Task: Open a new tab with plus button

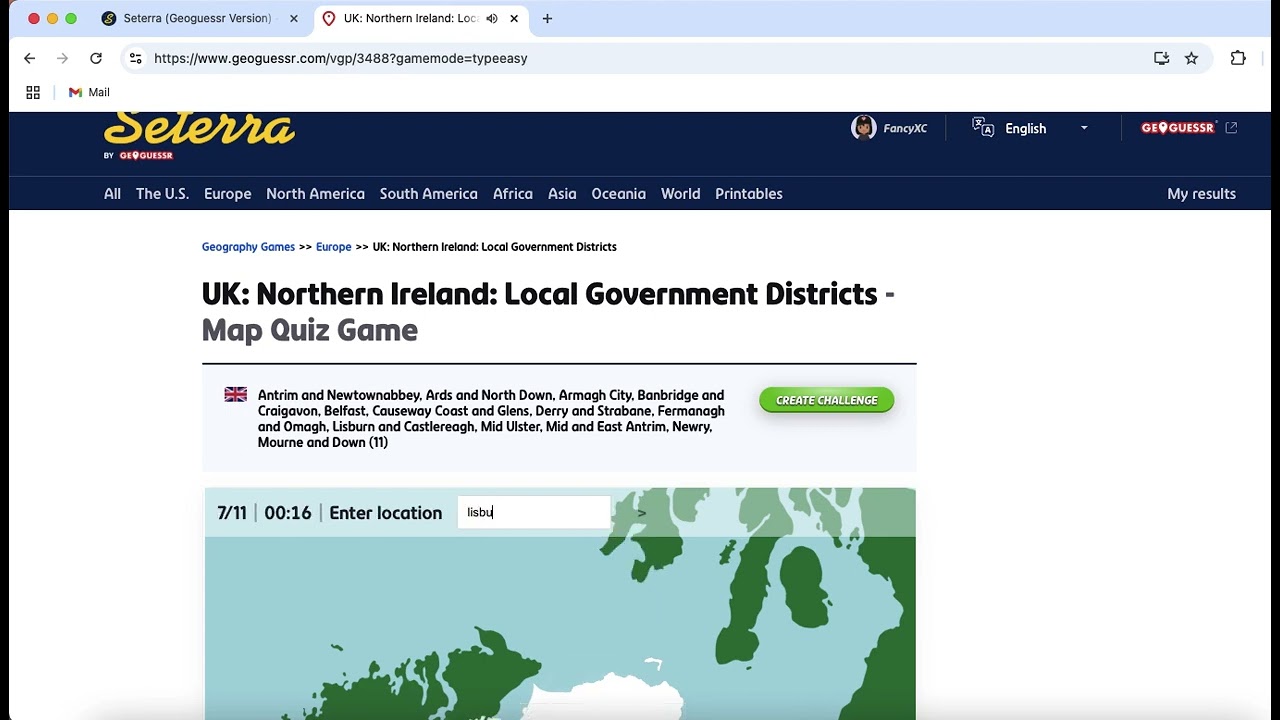Action: [547, 18]
